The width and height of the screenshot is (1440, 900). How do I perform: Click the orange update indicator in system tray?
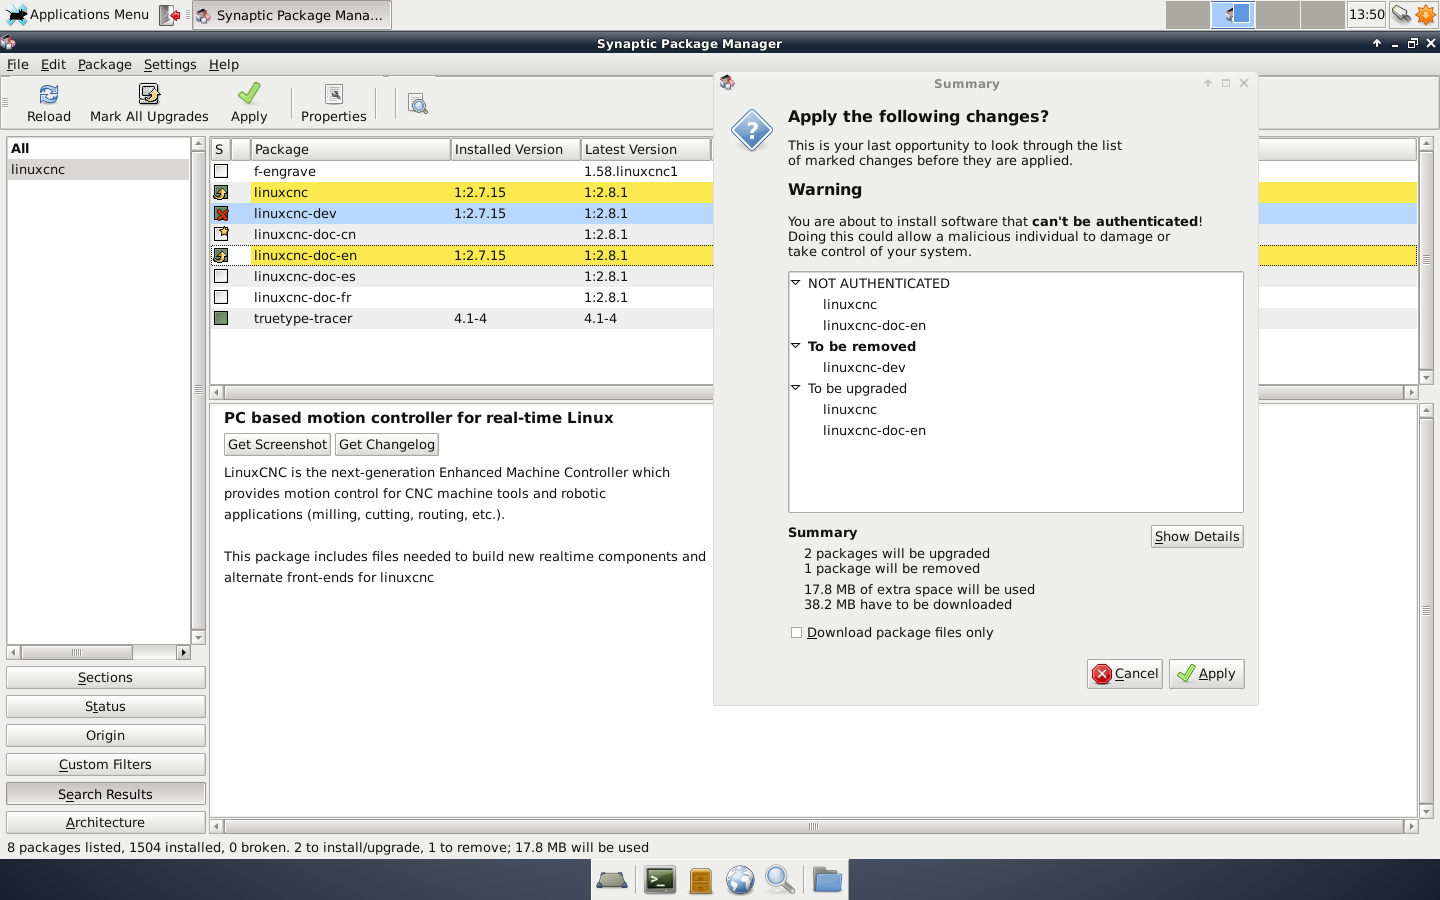pyautogui.click(x=1426, y=14)
